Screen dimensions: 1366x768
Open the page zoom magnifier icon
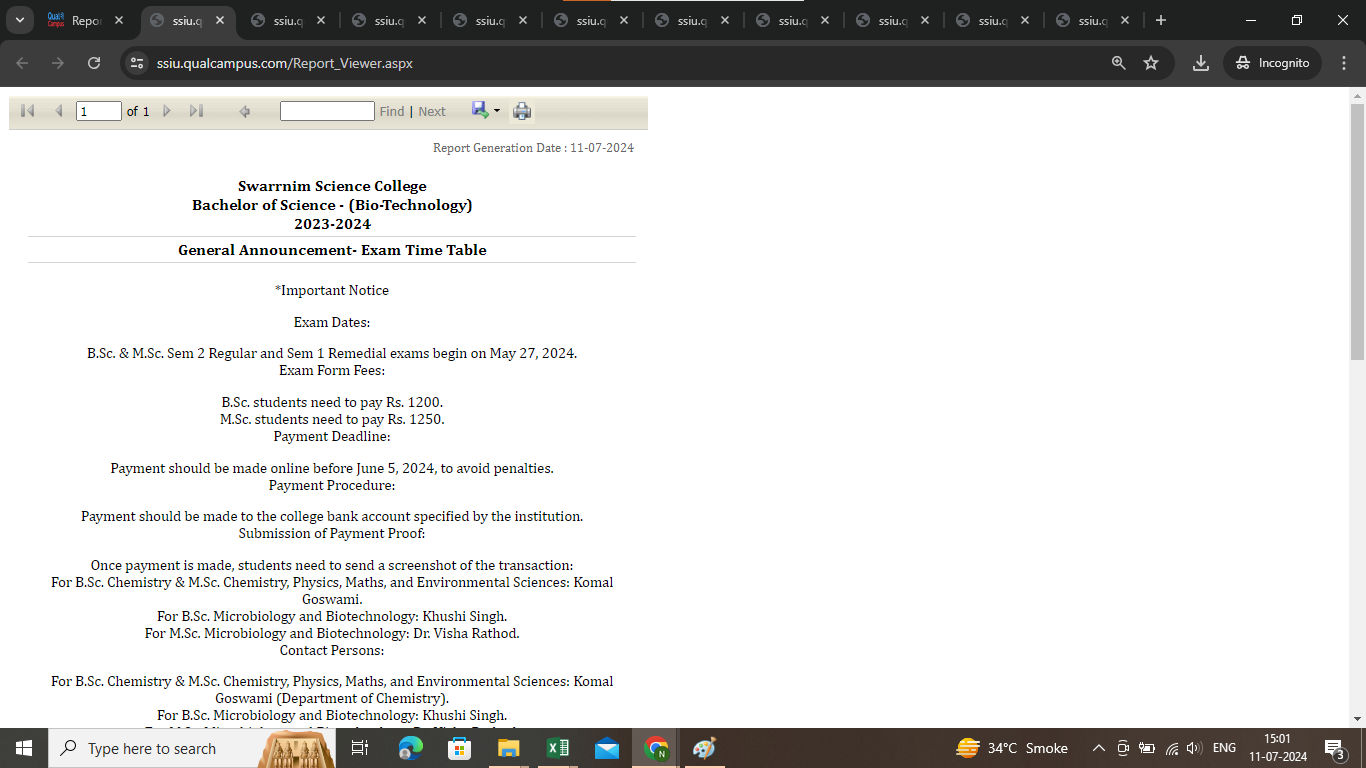pyautogui.click(x=1119, y=63)
